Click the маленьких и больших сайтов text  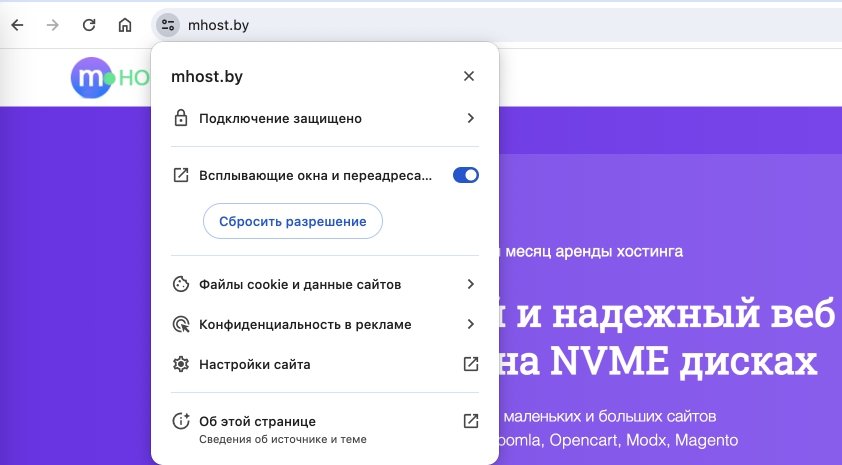[610, 416]
